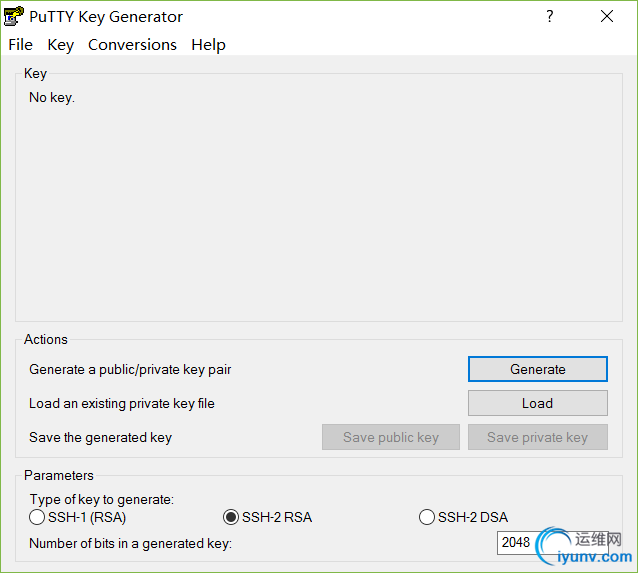Open the File menu
638x573 pixels.
pos(20,45)
